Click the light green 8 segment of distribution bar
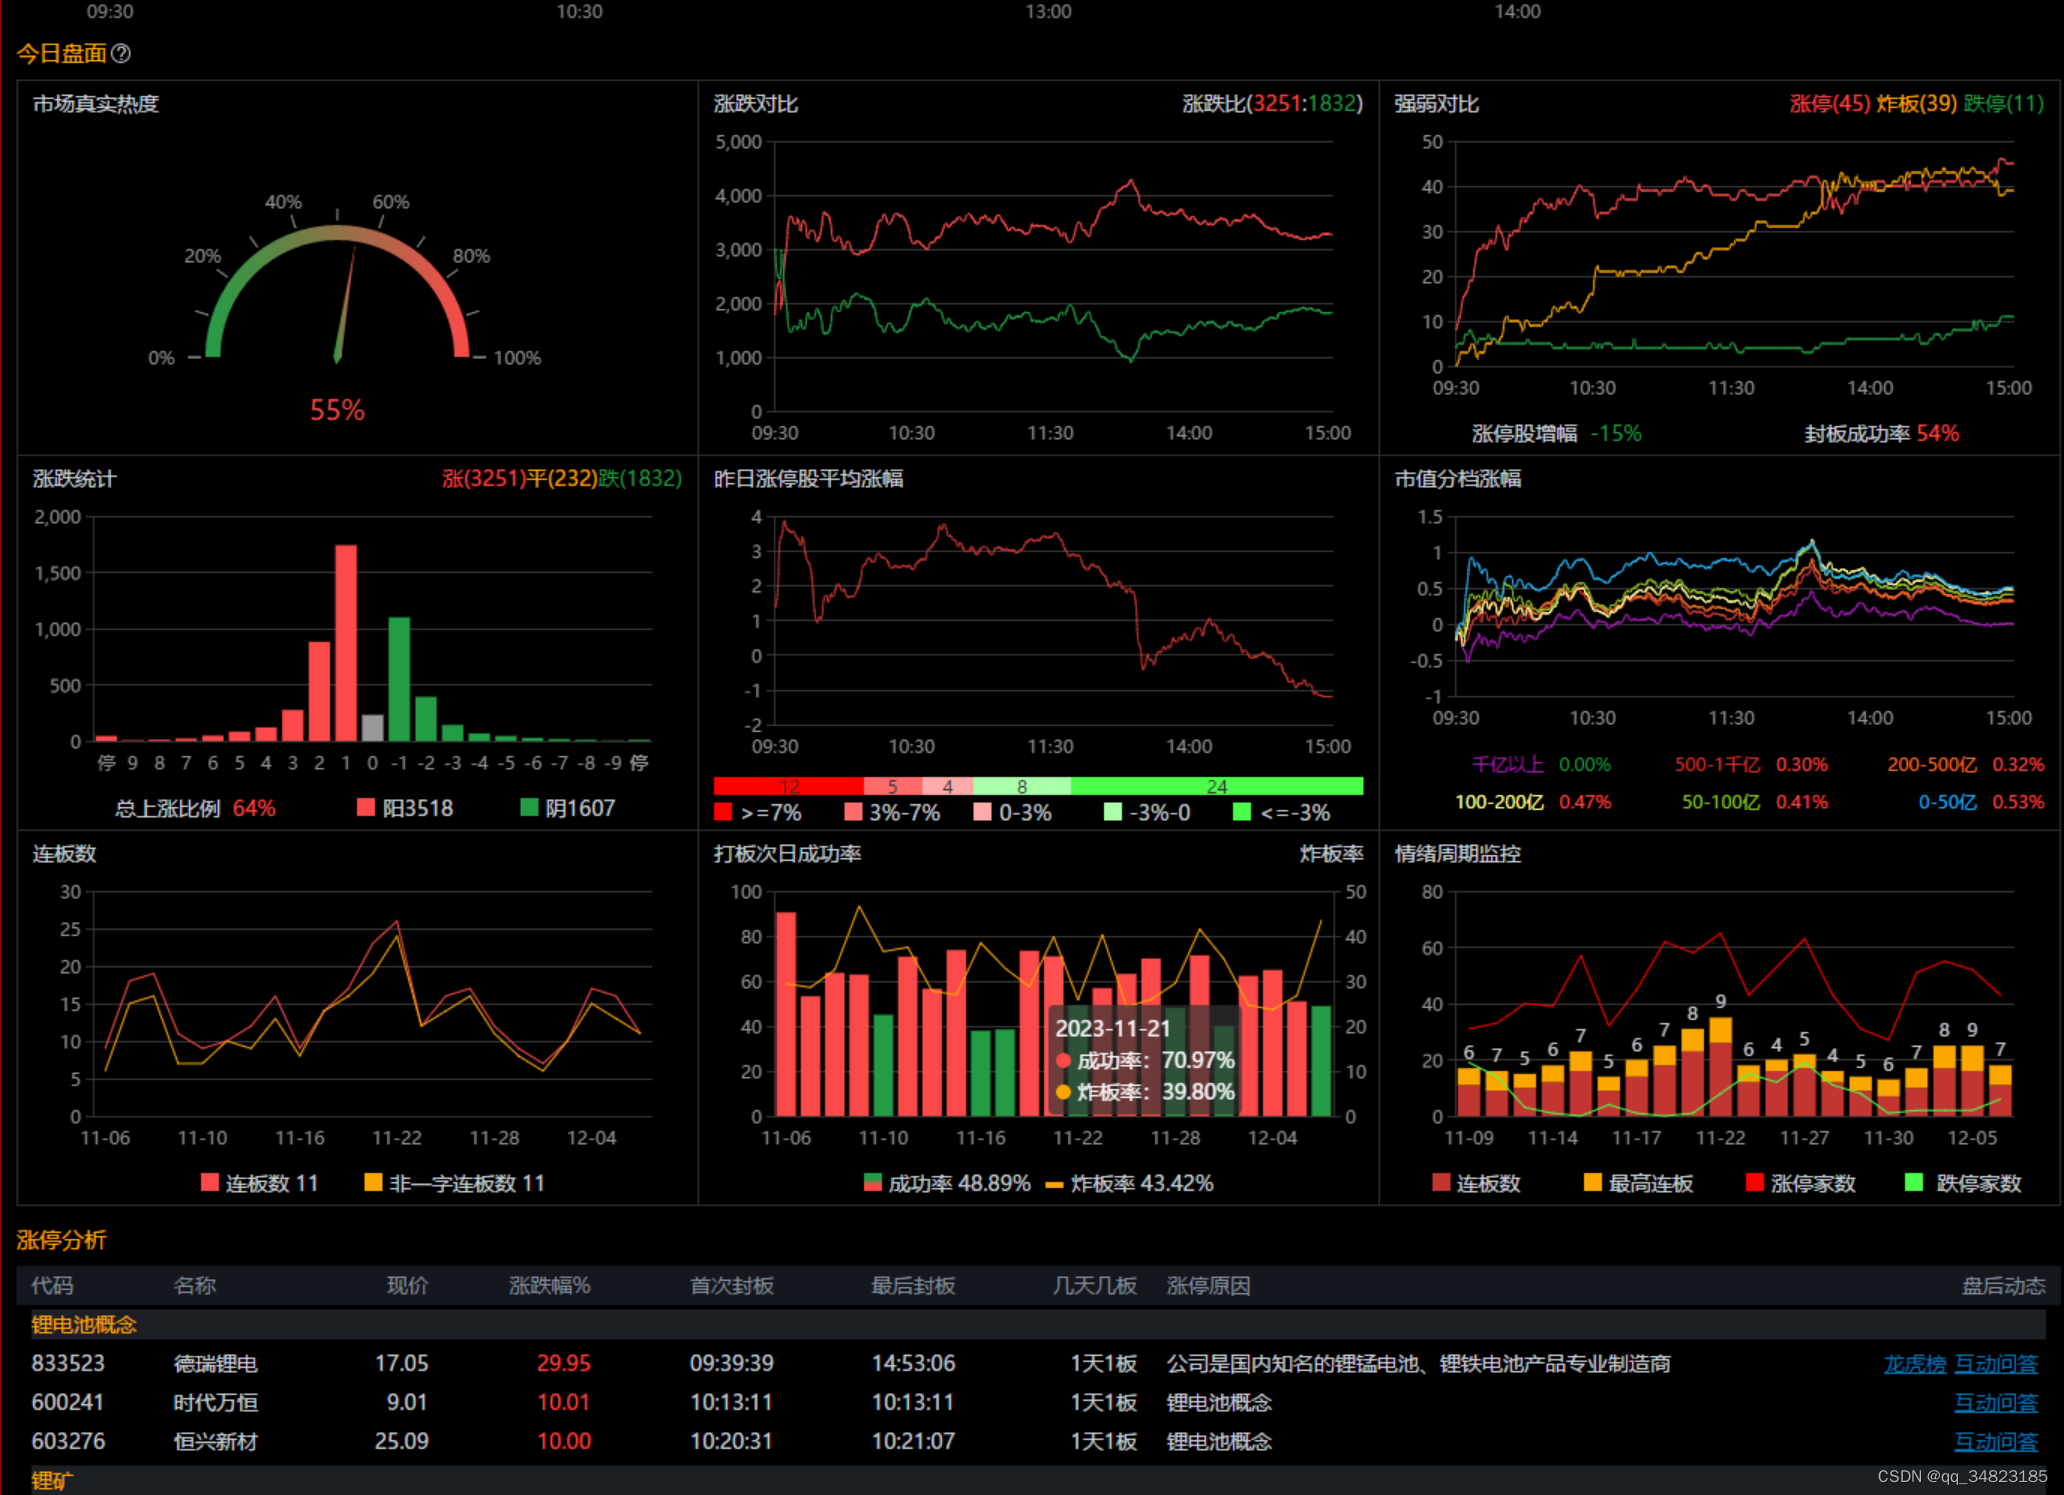Viewport: 2064px width, 1495px height. [x=1022, y=786]
